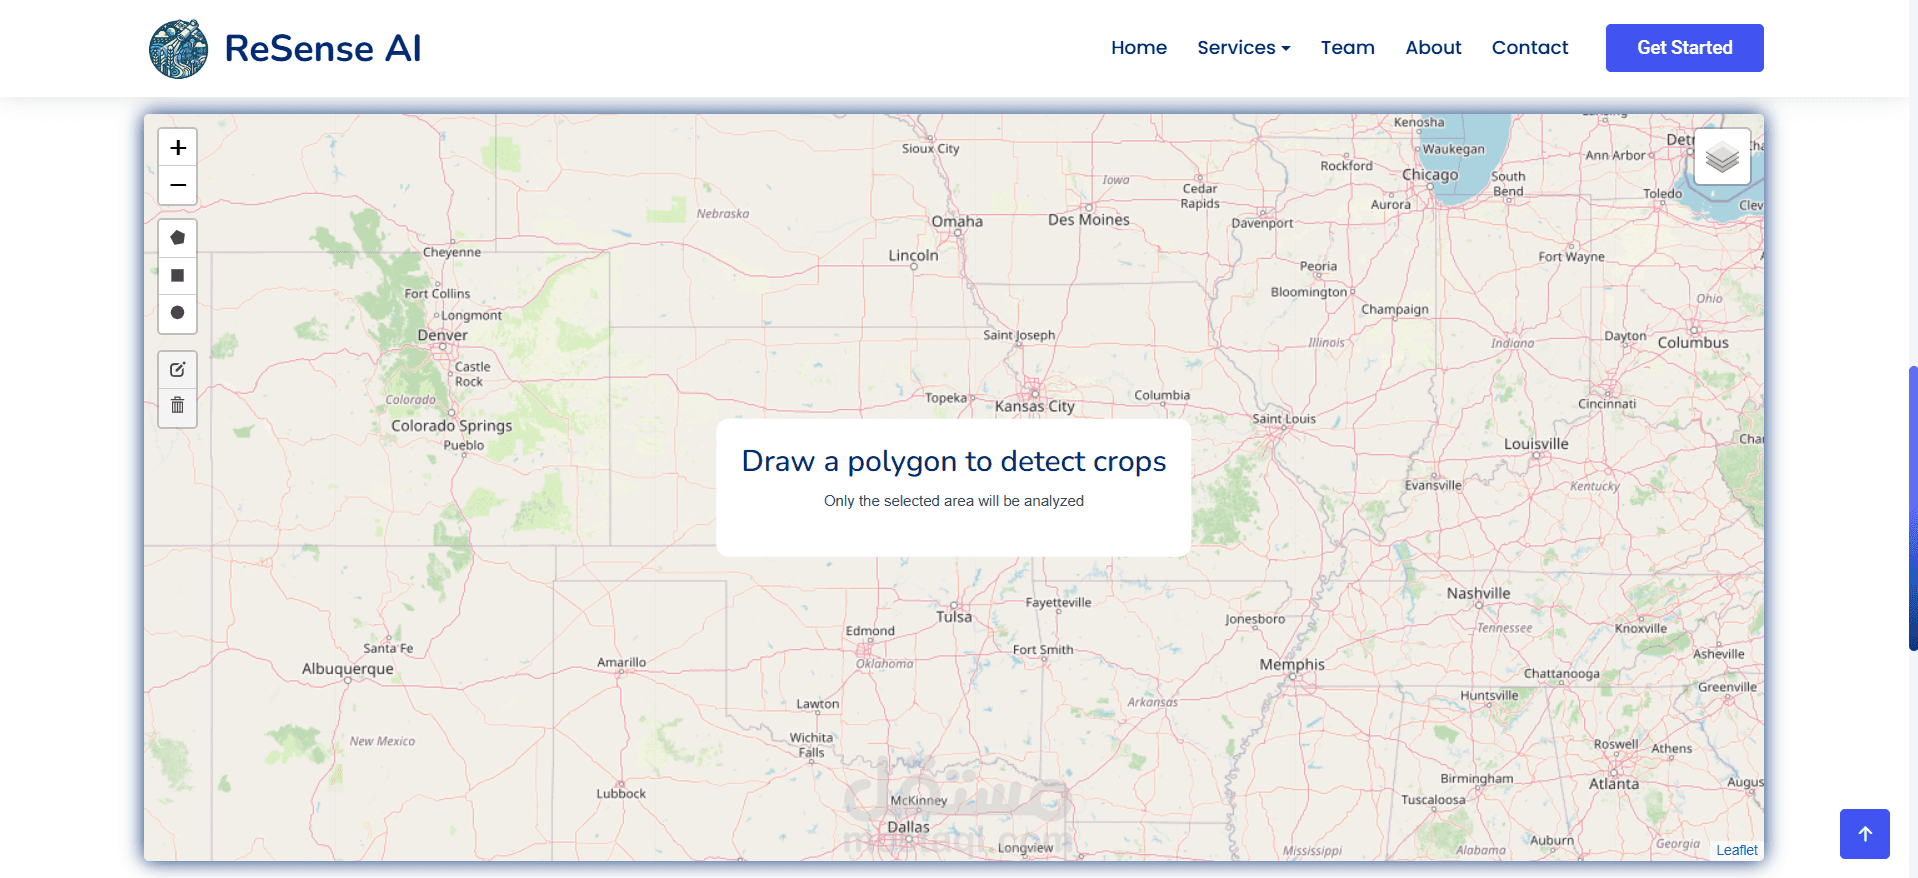Screen dimensions: 1918x878
Task: Click the Santa Fe map label
Action: [388, 648]
